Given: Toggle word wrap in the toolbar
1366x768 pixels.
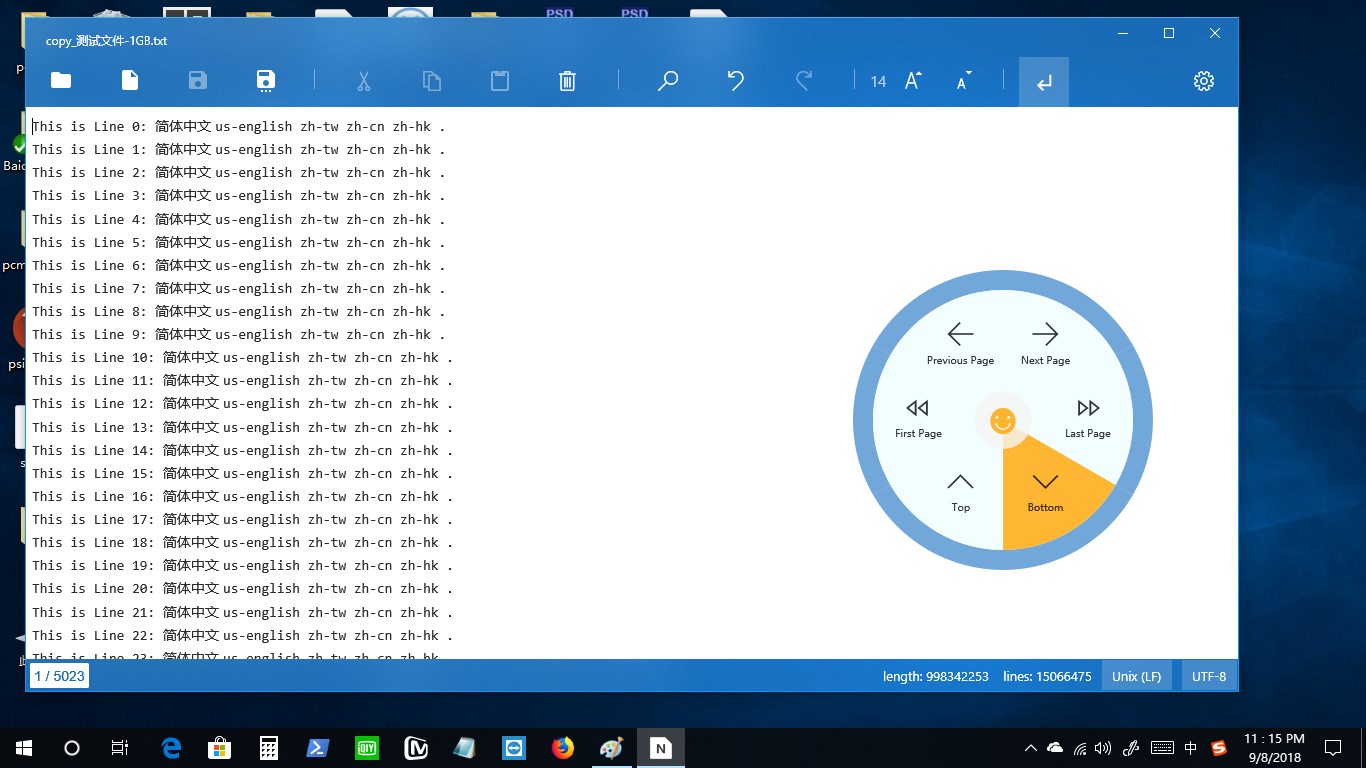Looking at the screenshot, I should (x=1044, y=82).
